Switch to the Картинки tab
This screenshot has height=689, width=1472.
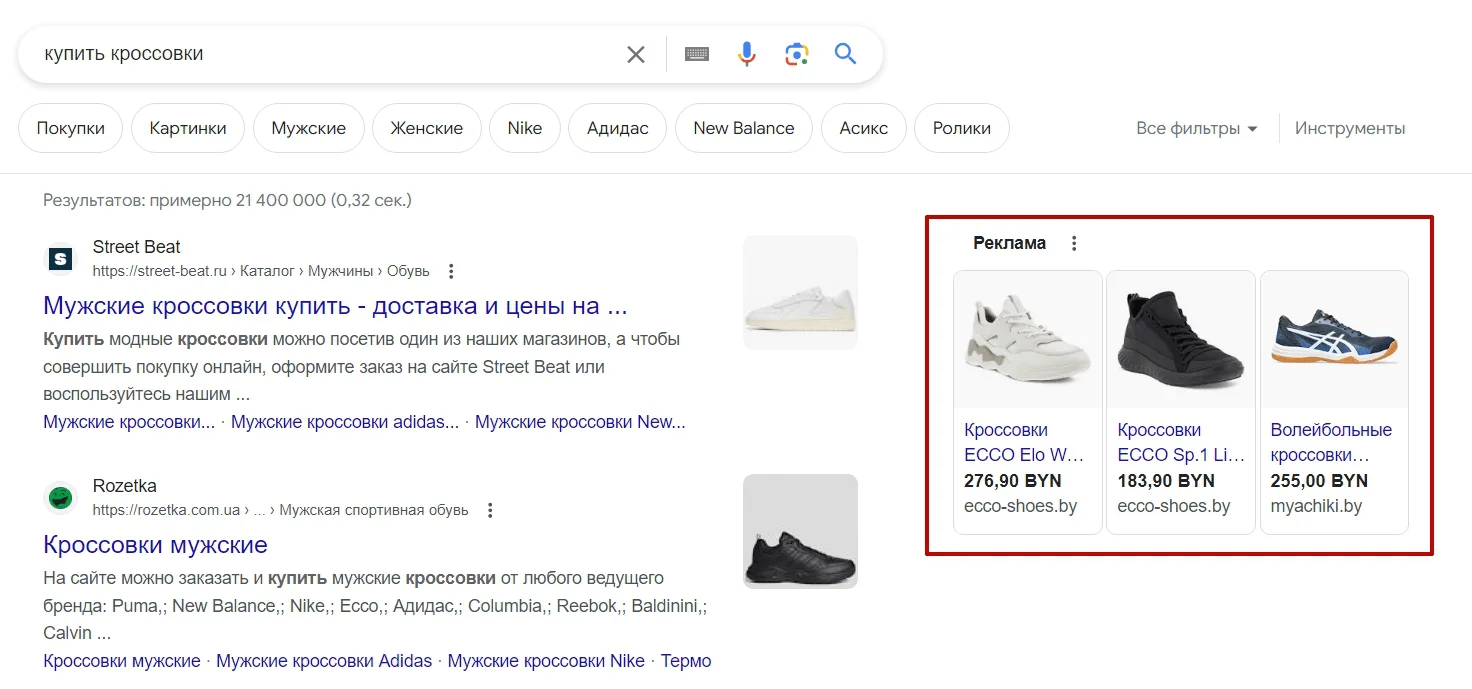(x=188, y=128)
